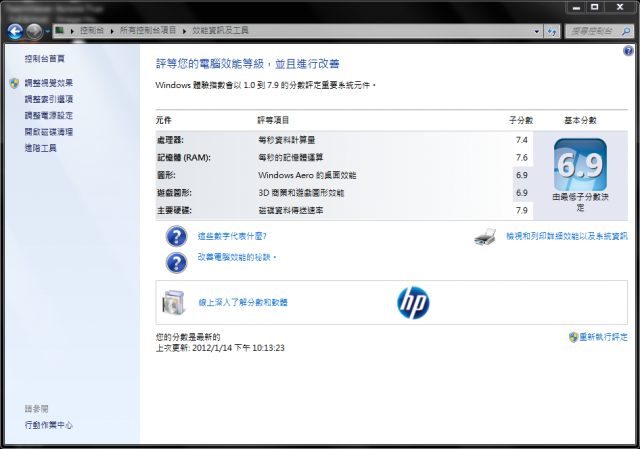Open 進階工具 link

coord(40,148)
